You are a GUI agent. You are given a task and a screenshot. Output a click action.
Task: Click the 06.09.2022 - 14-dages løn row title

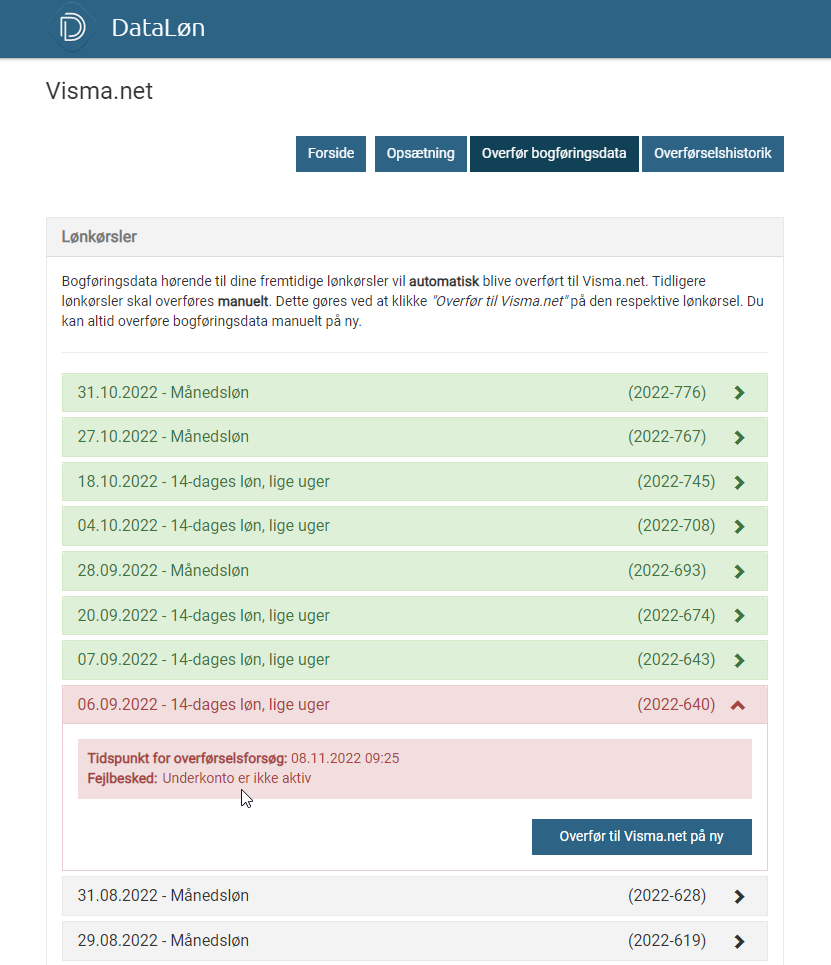click(203, 705)
